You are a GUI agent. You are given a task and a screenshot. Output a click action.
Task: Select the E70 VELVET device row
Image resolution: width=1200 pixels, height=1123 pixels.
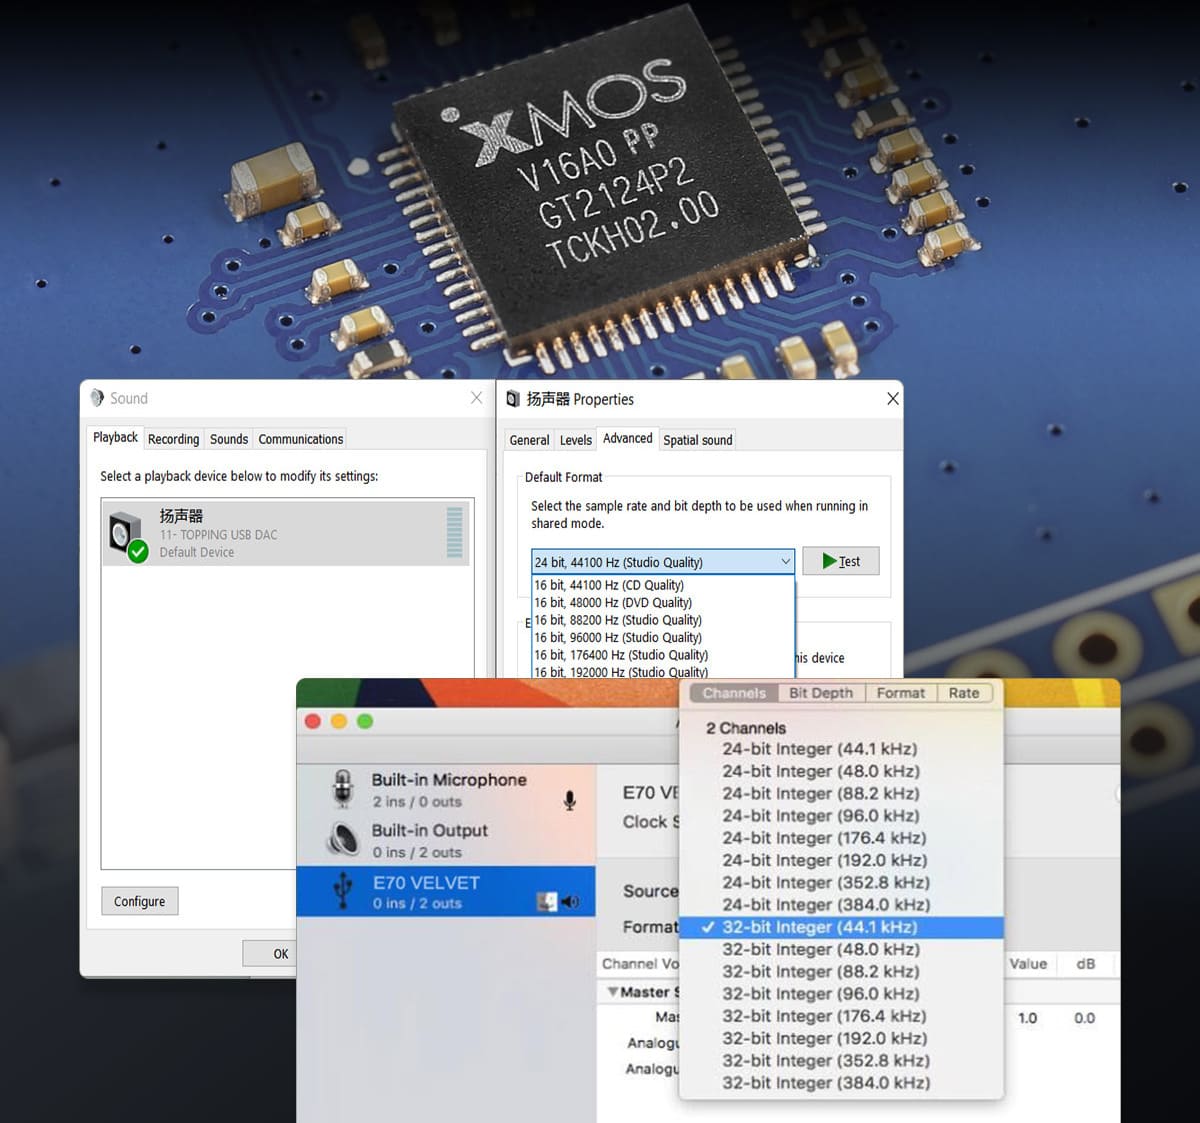pyautogui.click(x=446, y=891)
